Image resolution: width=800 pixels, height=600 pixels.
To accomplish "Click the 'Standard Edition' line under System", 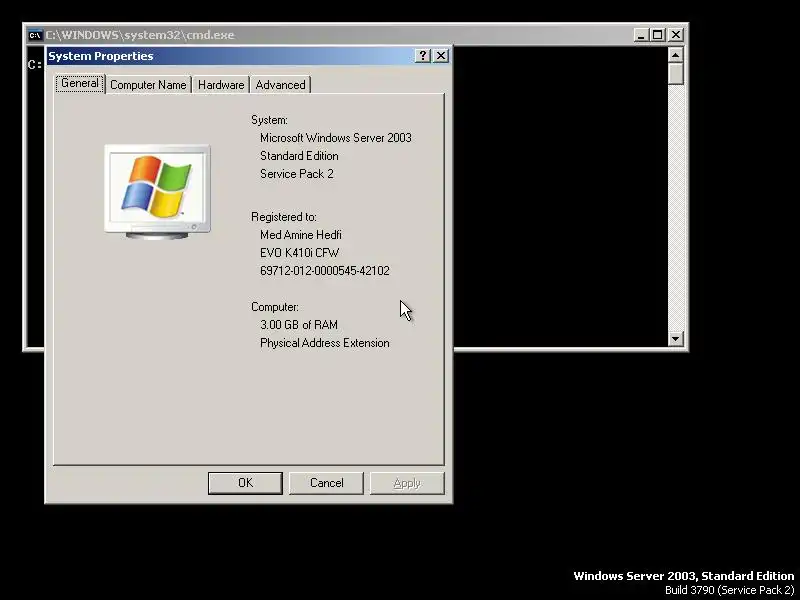I will [x=299, y=156].
